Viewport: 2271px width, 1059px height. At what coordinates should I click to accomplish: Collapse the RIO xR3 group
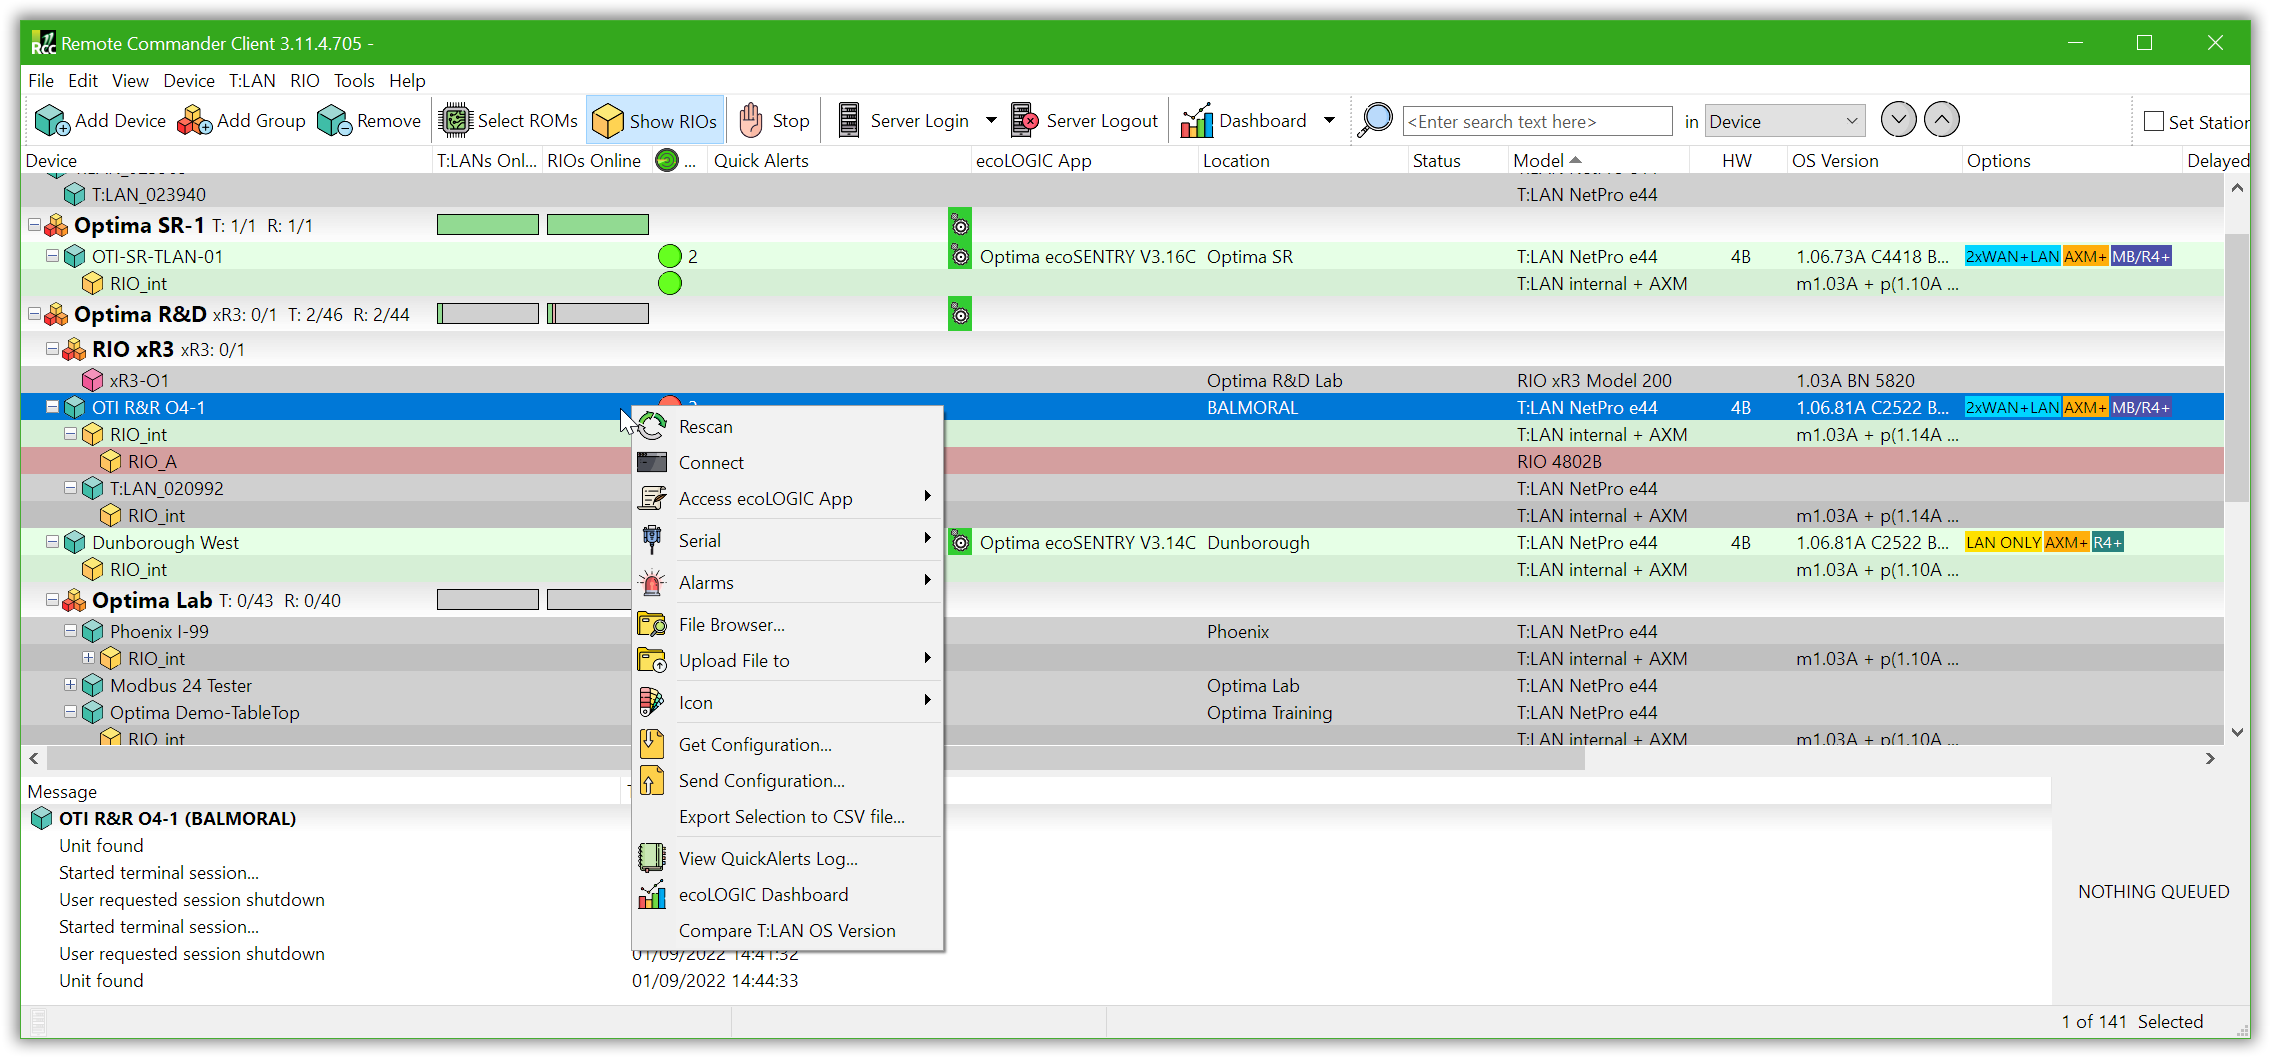(52, 349)
